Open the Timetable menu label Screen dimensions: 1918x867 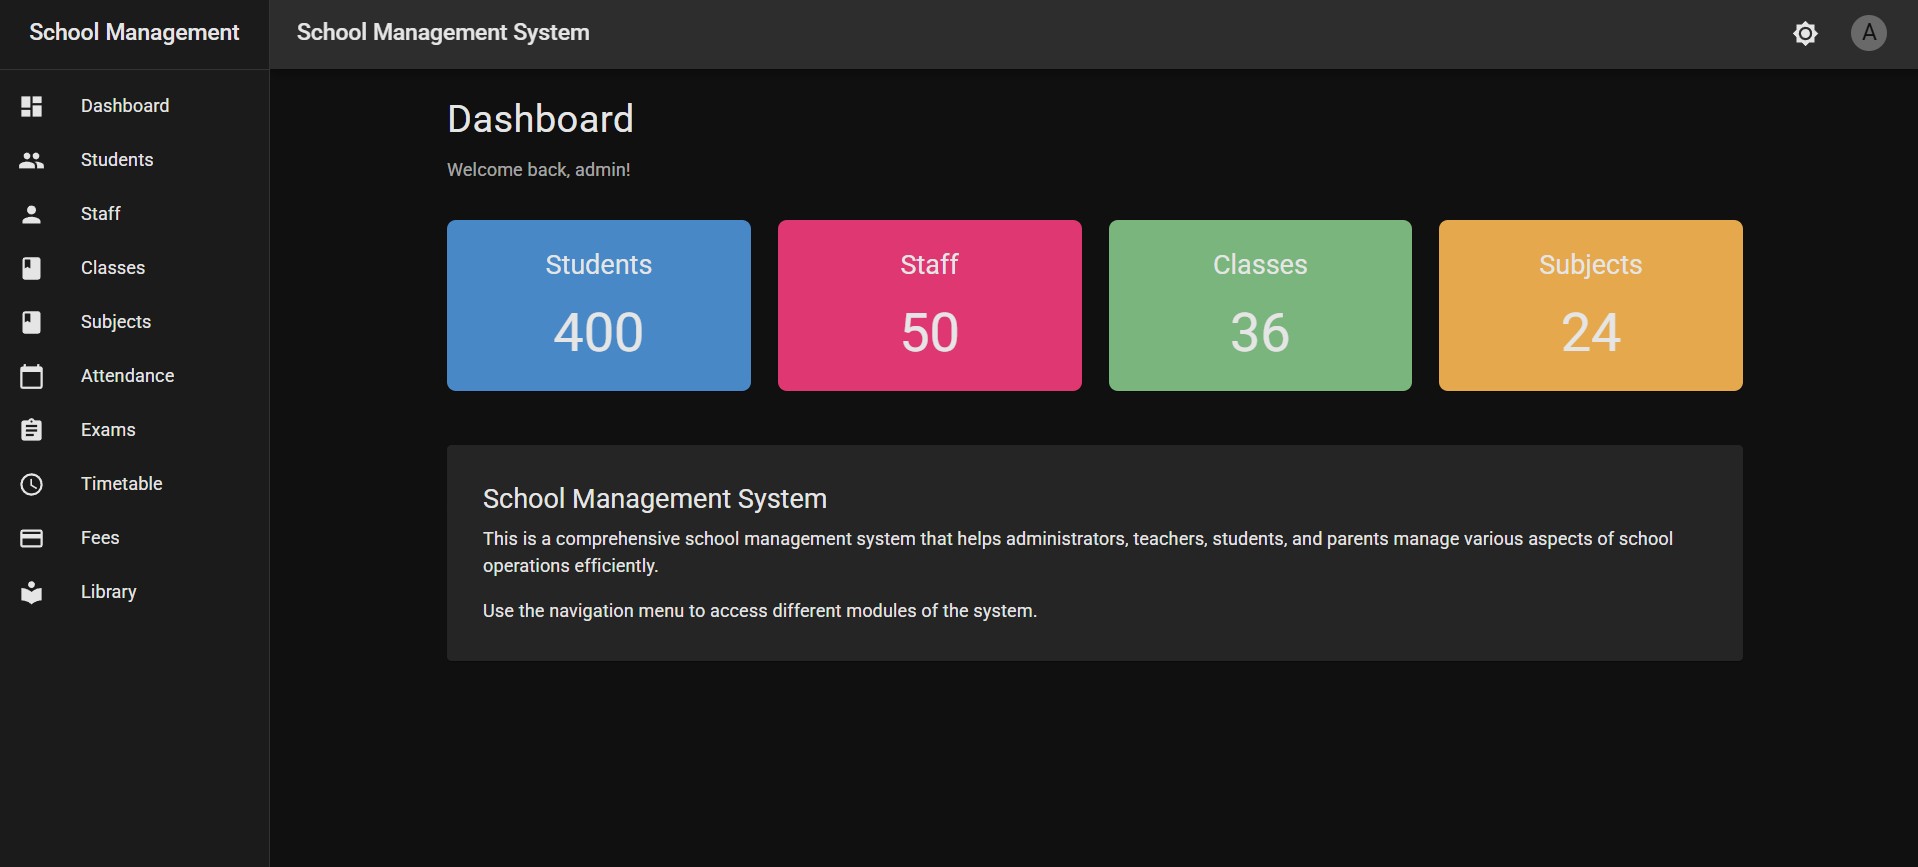tap(122, 484)
